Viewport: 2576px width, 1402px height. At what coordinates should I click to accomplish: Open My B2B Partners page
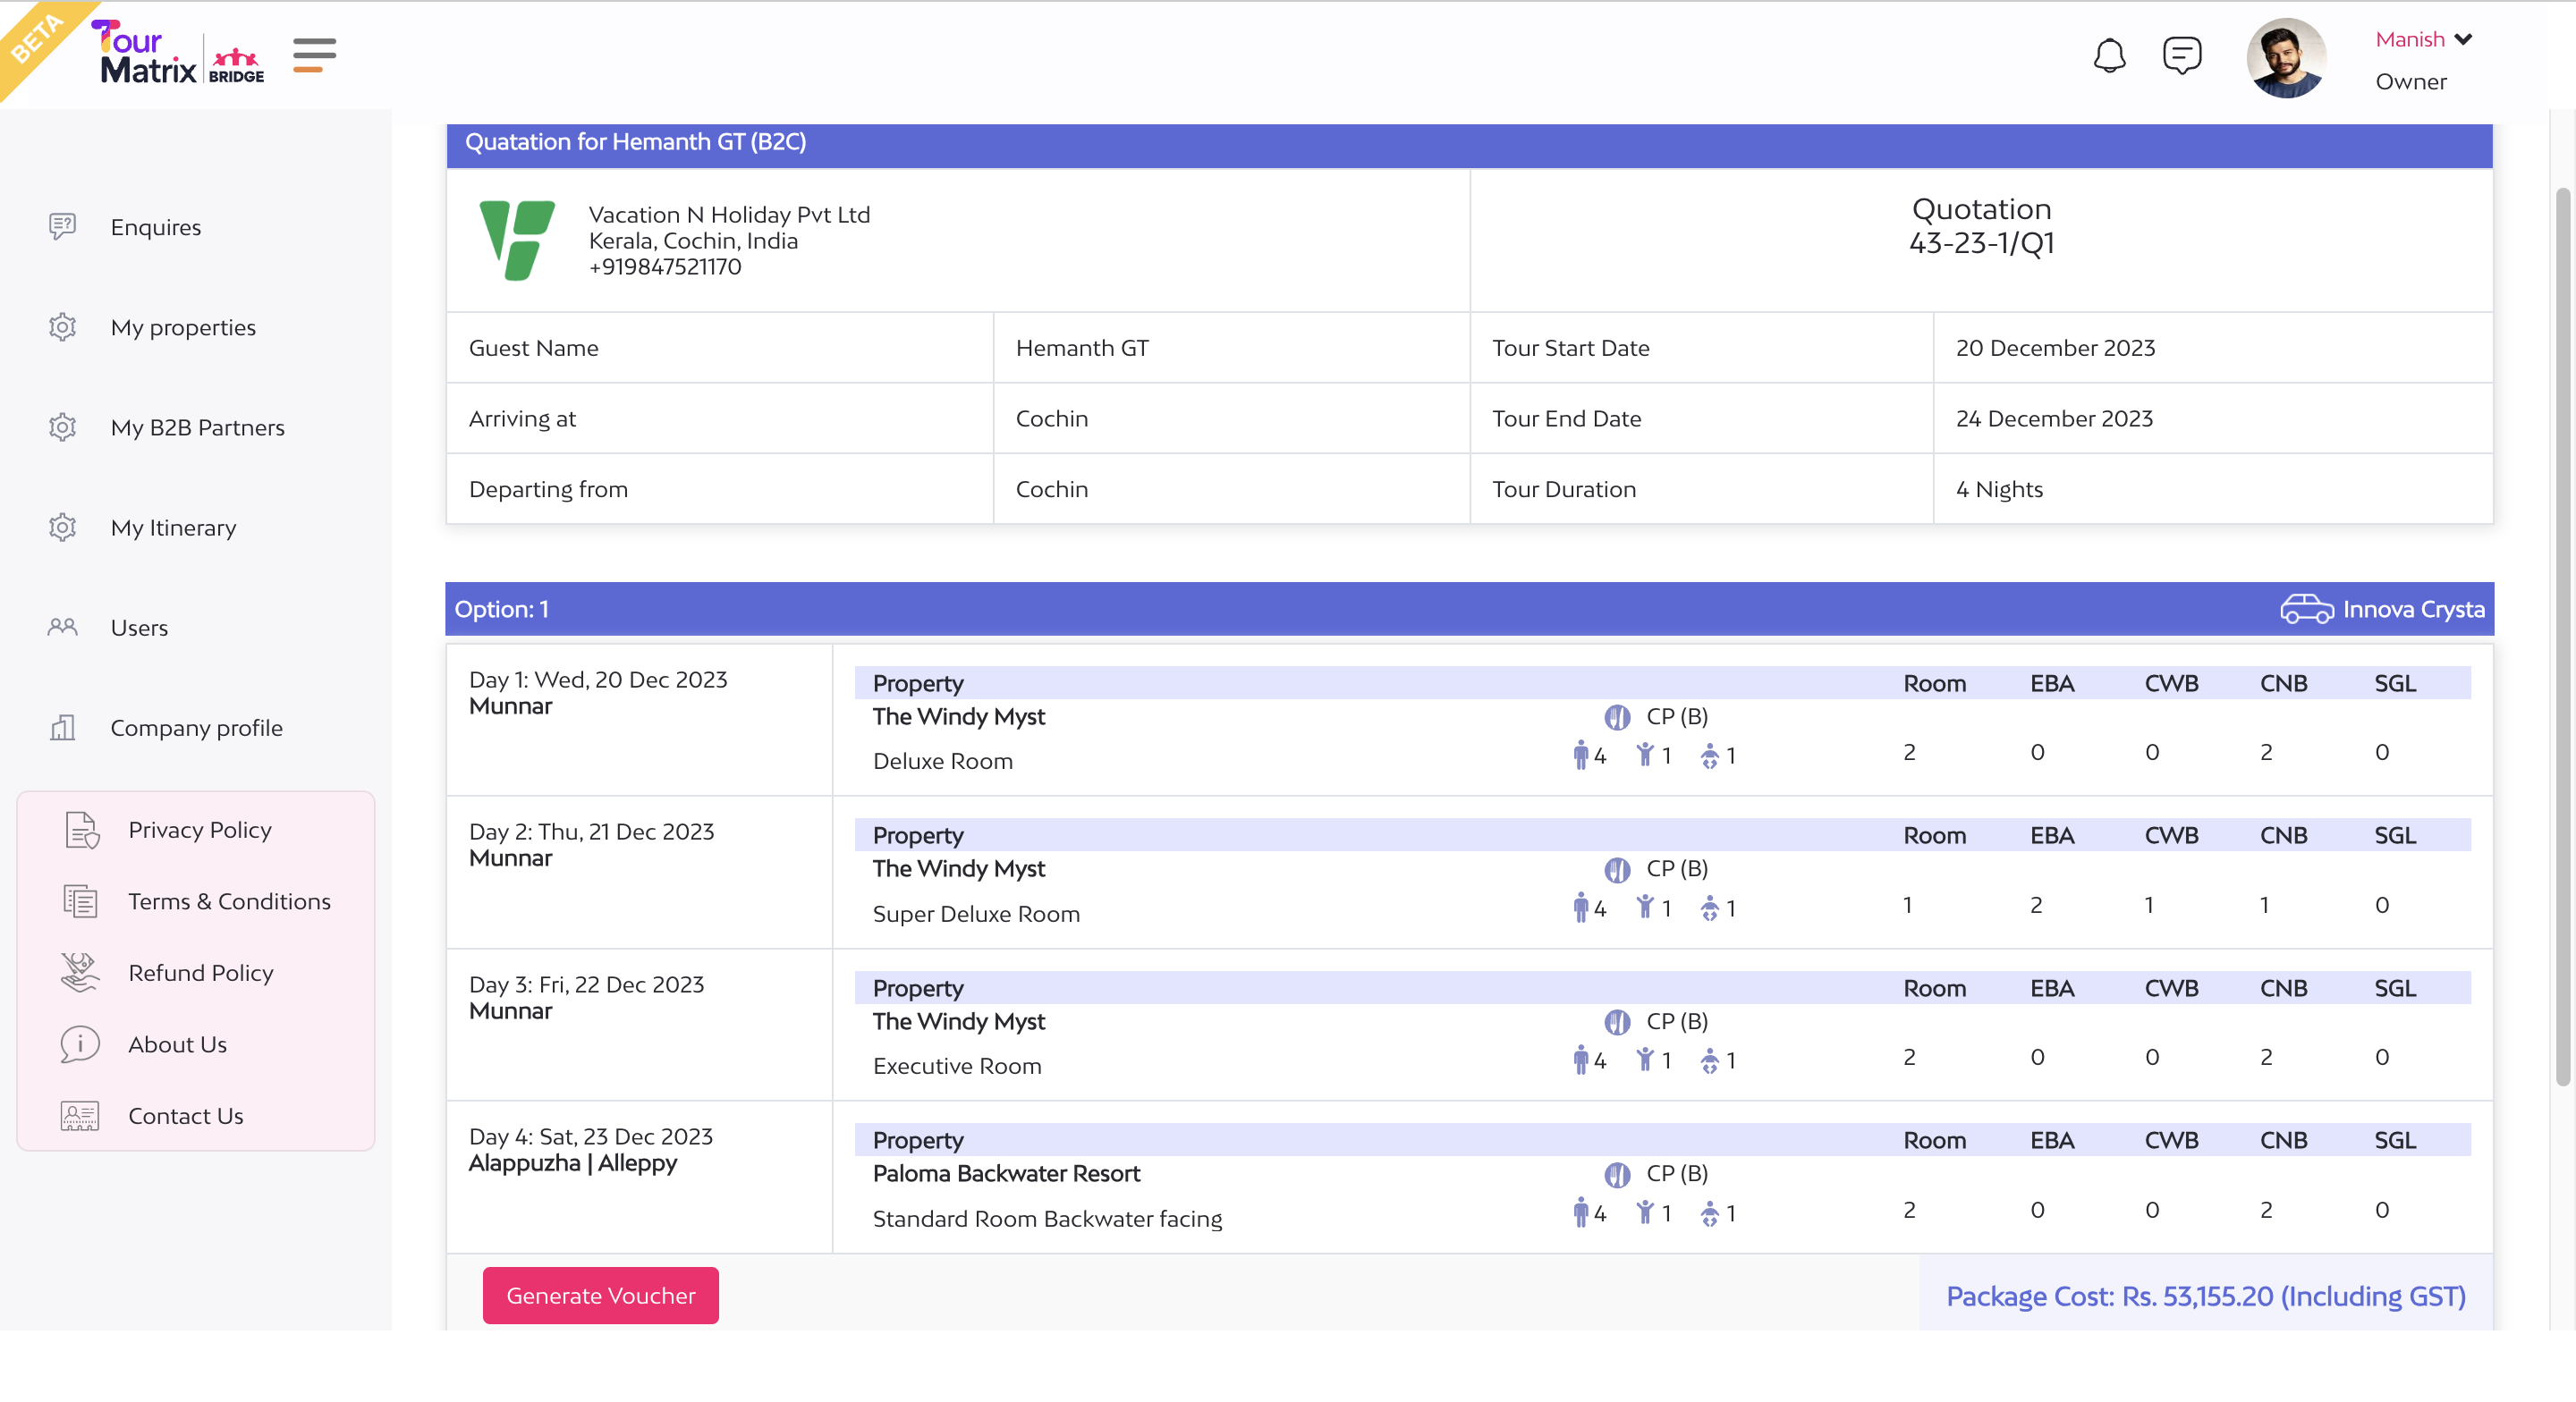(197, 427)
